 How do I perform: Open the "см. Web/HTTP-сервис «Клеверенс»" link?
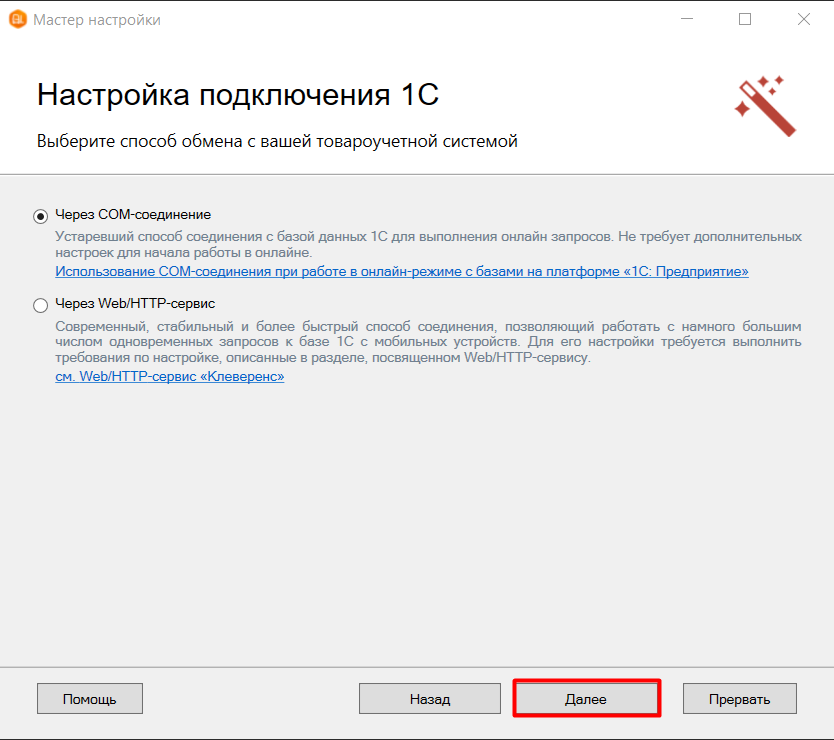(x=170, y=376)
